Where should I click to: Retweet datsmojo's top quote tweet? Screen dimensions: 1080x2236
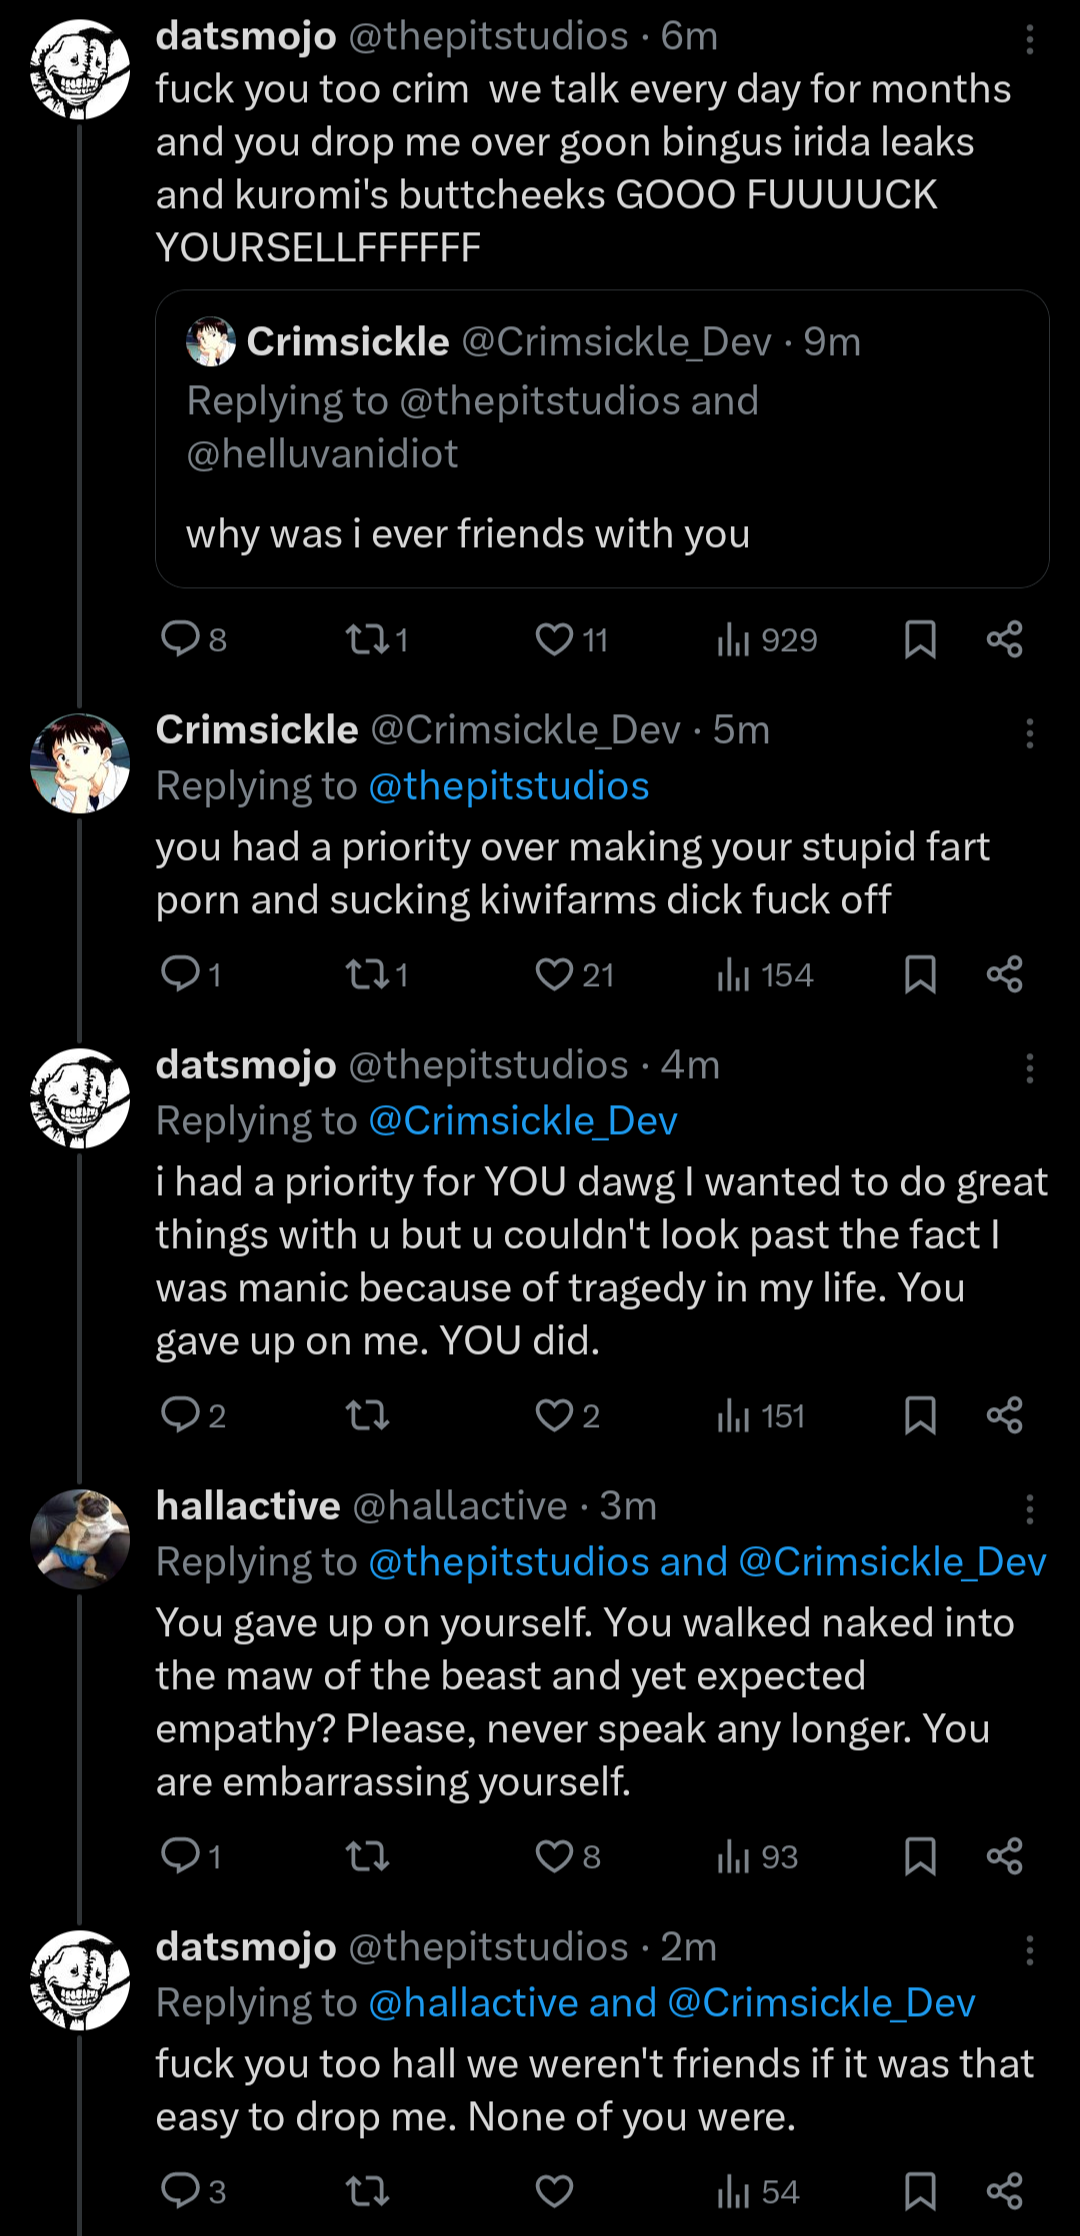[367, 640]
